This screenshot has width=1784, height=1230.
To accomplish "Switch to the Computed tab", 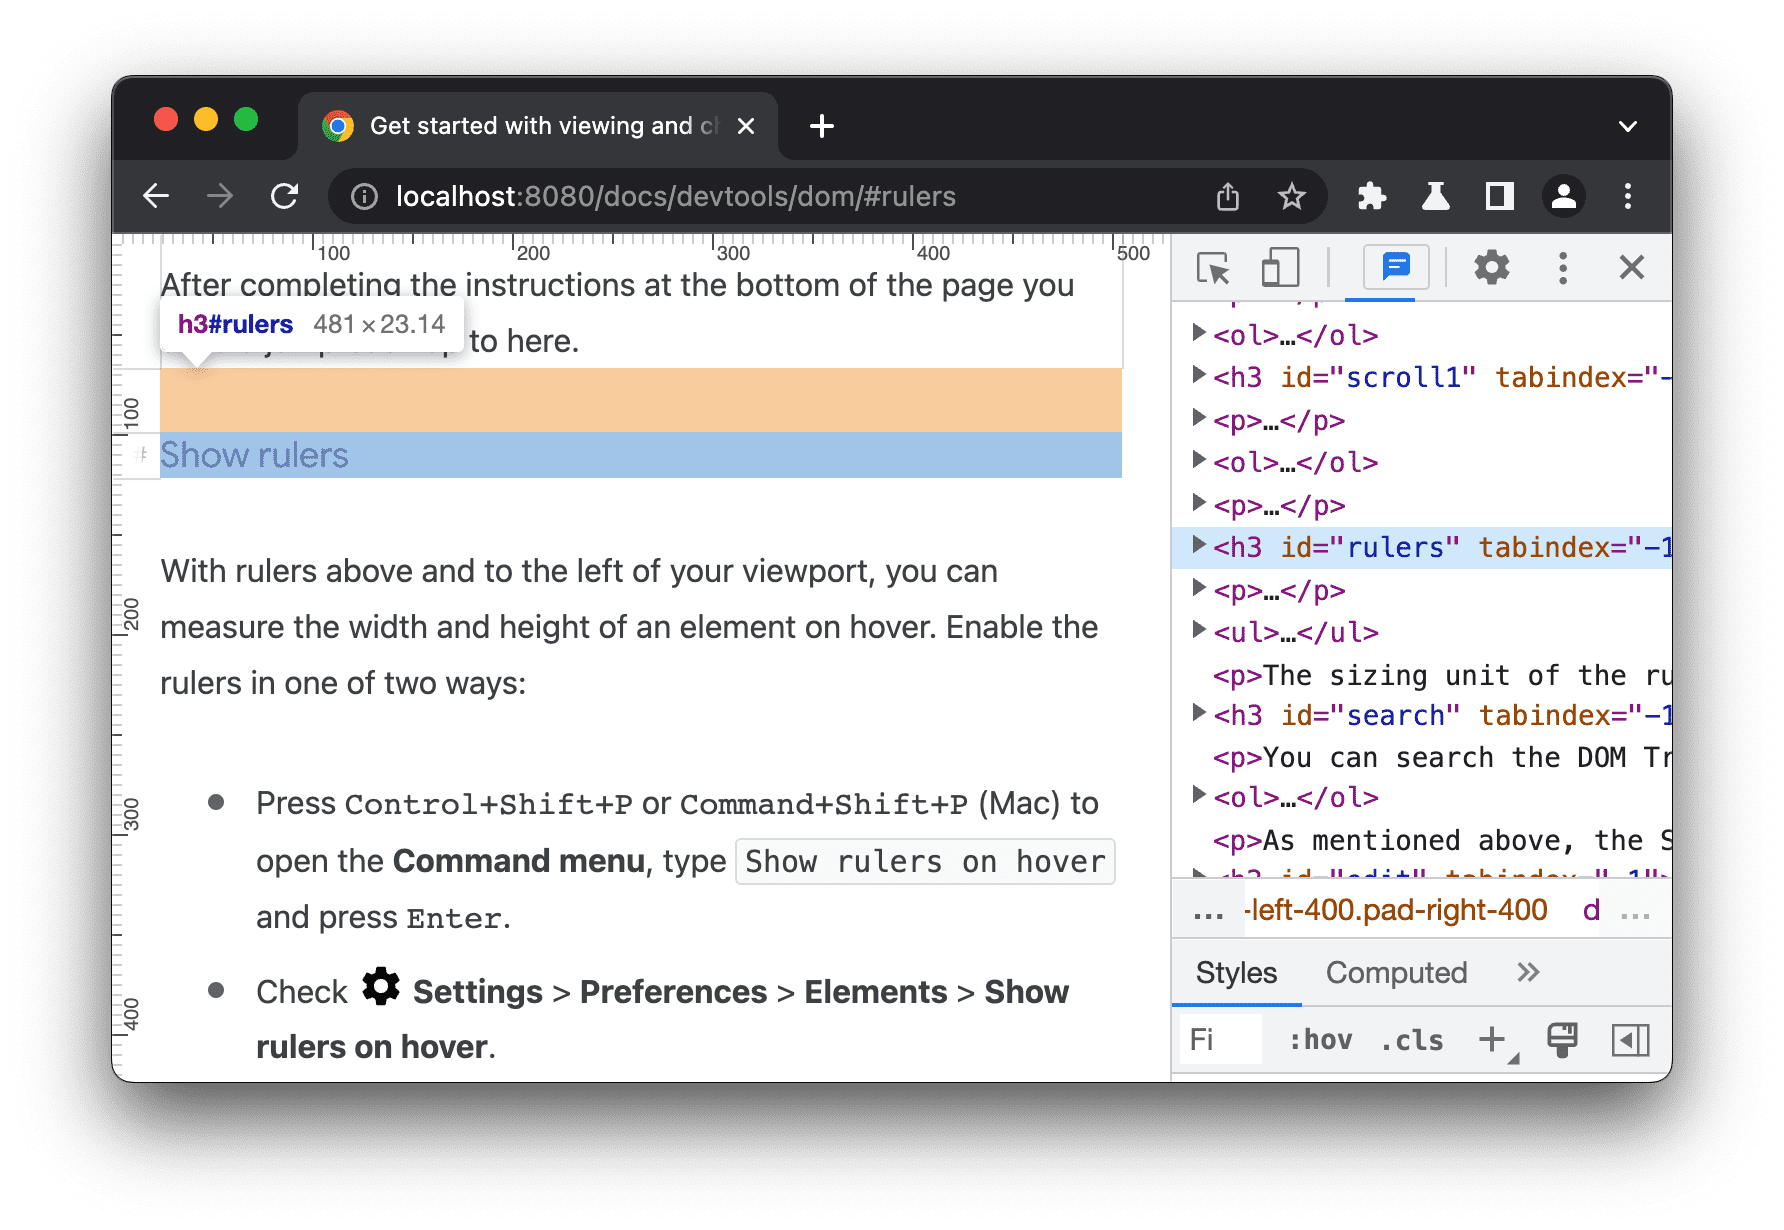I will pos(1395,973).
